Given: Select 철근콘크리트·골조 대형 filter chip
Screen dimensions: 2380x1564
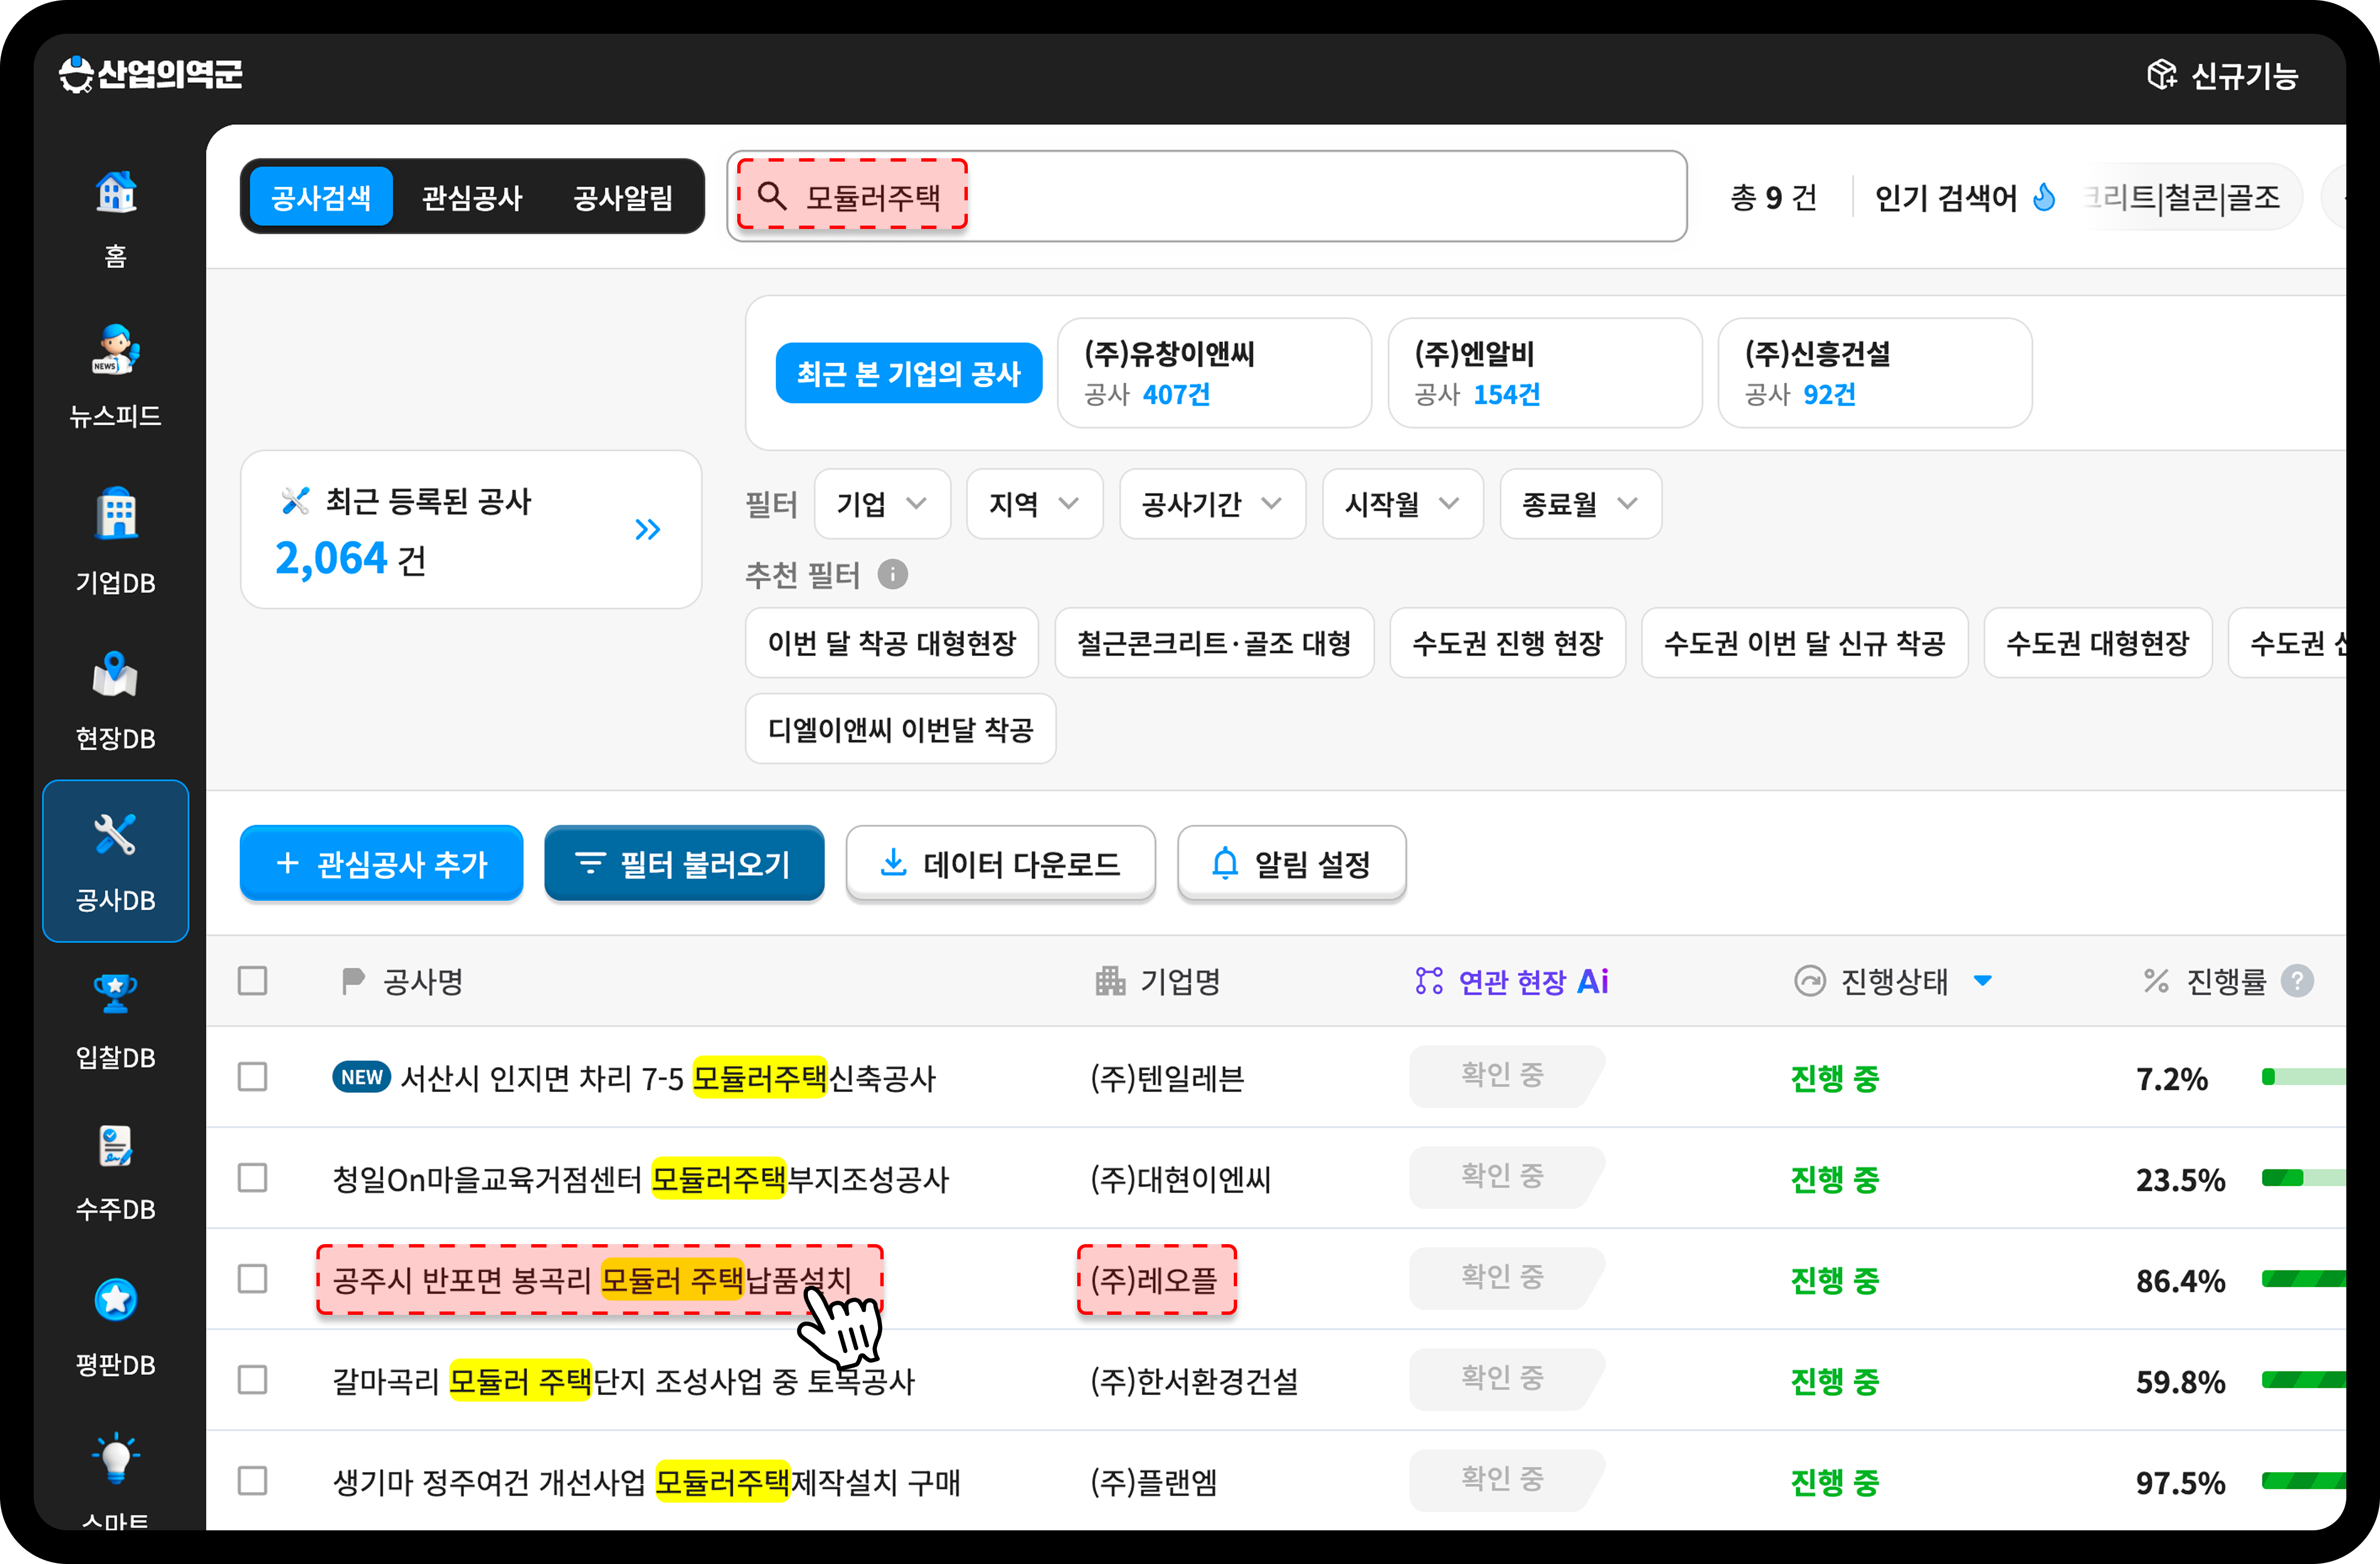Looking at the screenshot, I should (x=1214, y=643).
